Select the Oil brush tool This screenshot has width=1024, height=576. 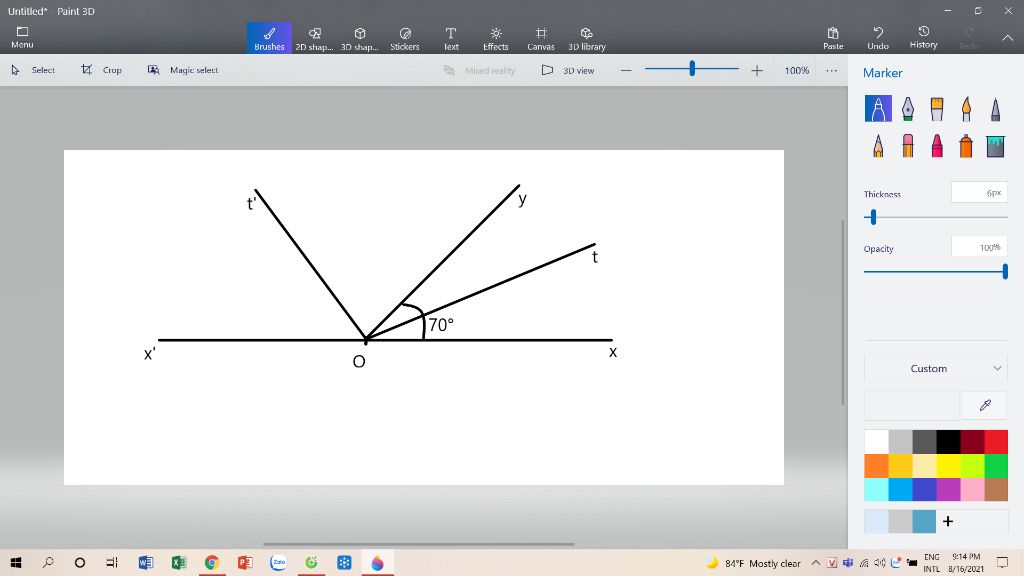coord(937,108)
